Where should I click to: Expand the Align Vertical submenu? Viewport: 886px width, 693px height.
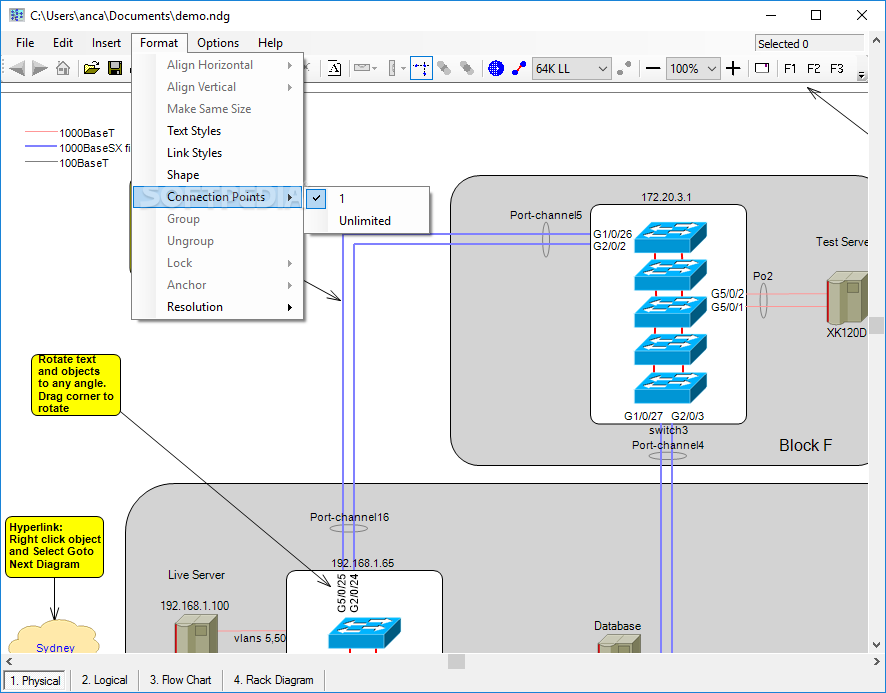point(218,87)
